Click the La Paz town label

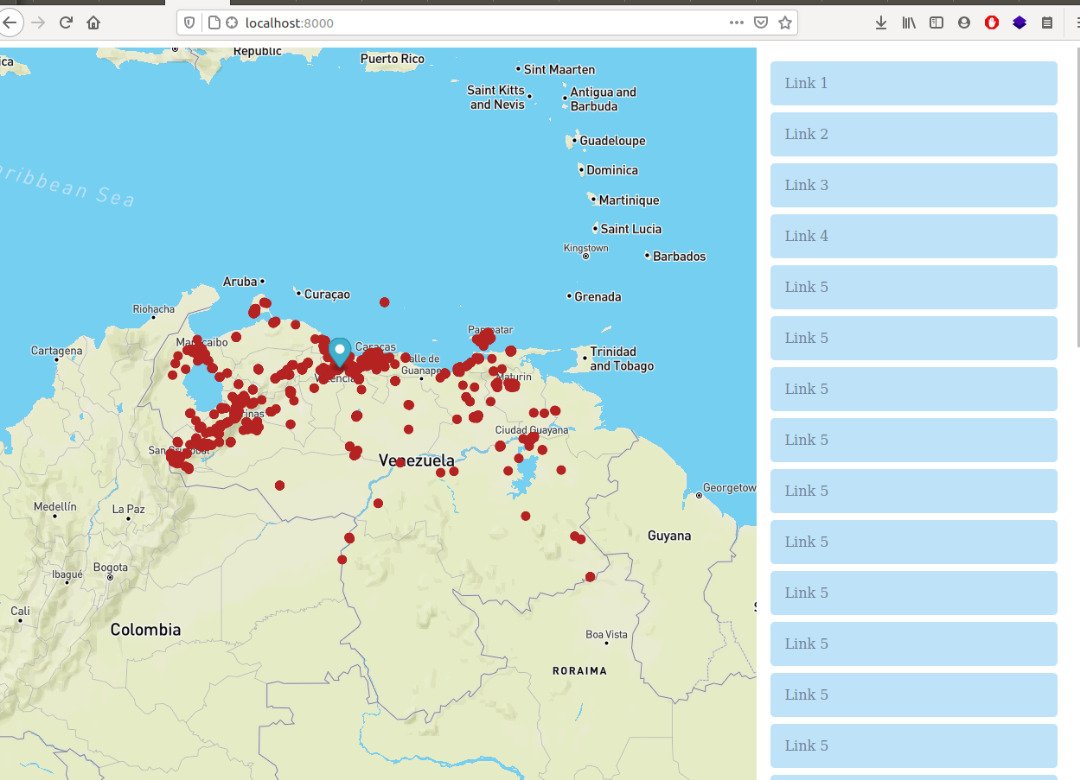pyautogui.click(x=128, y=509)
